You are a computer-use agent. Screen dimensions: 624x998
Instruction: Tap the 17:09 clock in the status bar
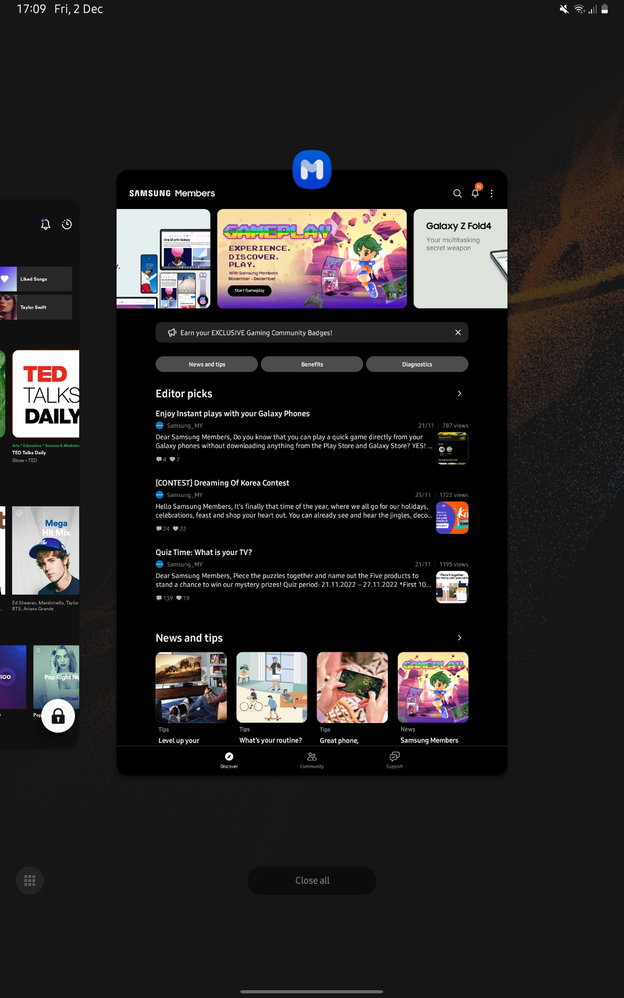tap(31, 9)
